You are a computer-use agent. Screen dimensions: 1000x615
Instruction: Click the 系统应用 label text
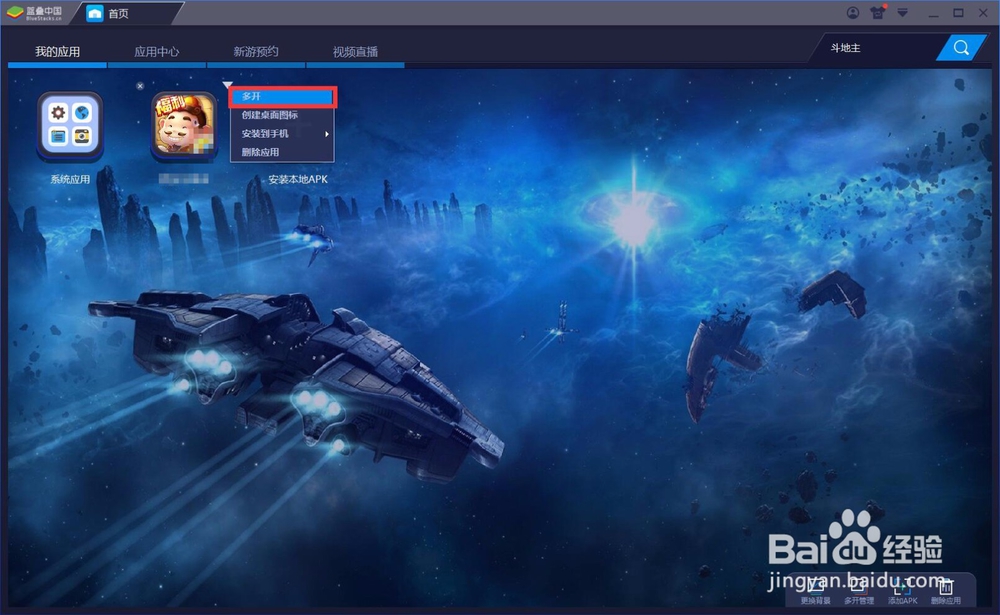tap(70, 179)
